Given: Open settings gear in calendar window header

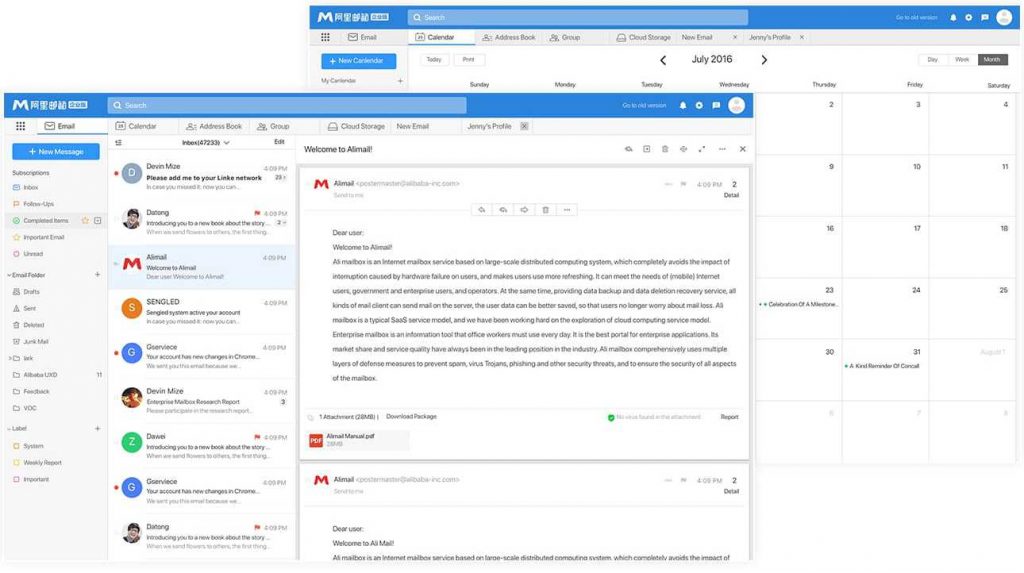Looking at the screenshot, I should point(968,18).
